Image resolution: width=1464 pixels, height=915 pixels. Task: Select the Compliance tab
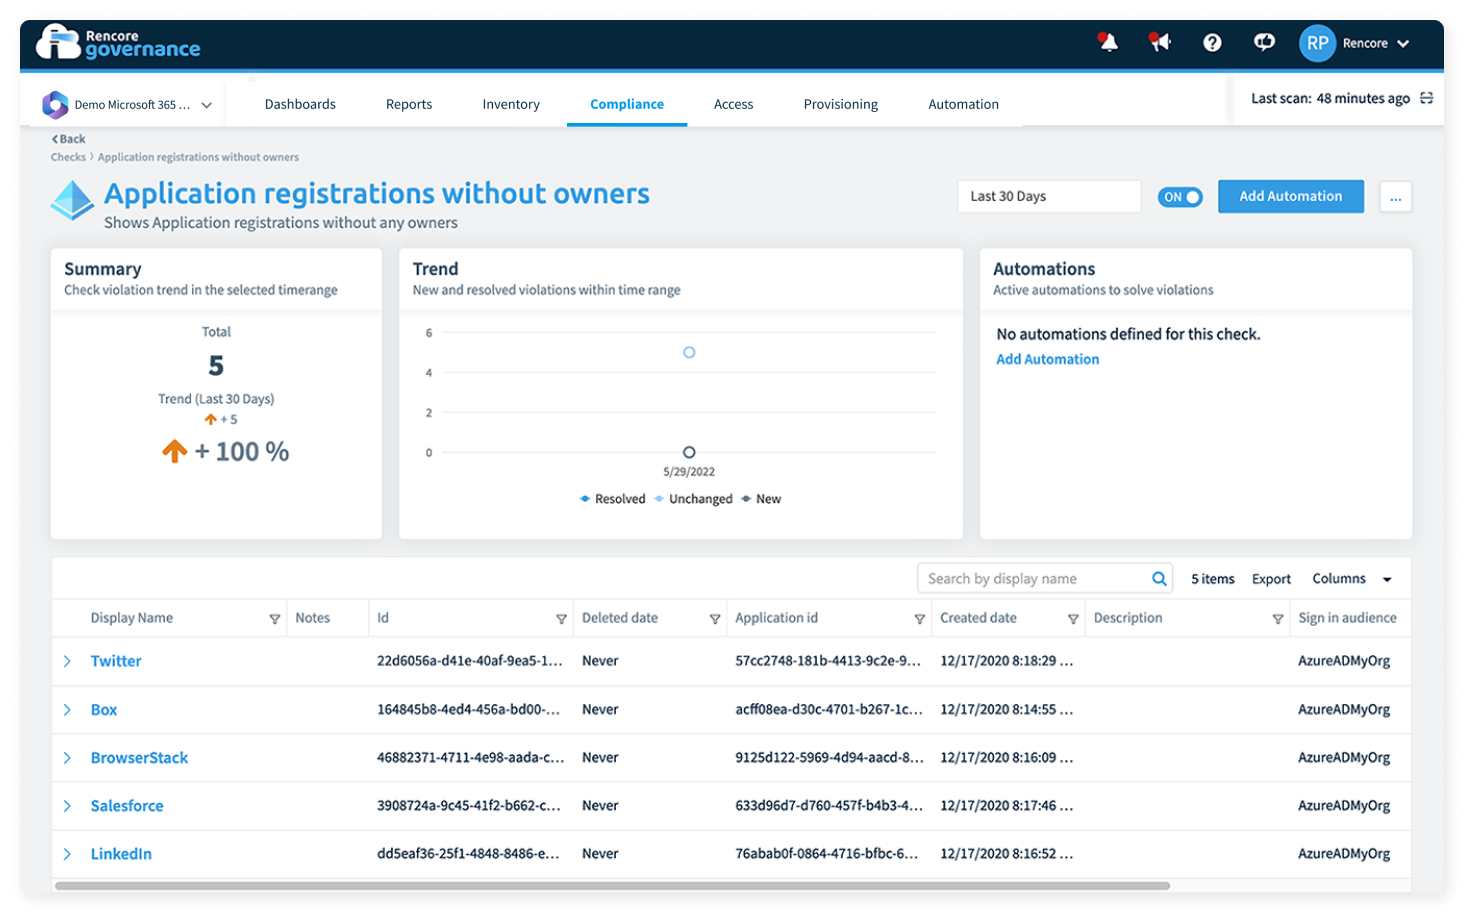[627, 104]
